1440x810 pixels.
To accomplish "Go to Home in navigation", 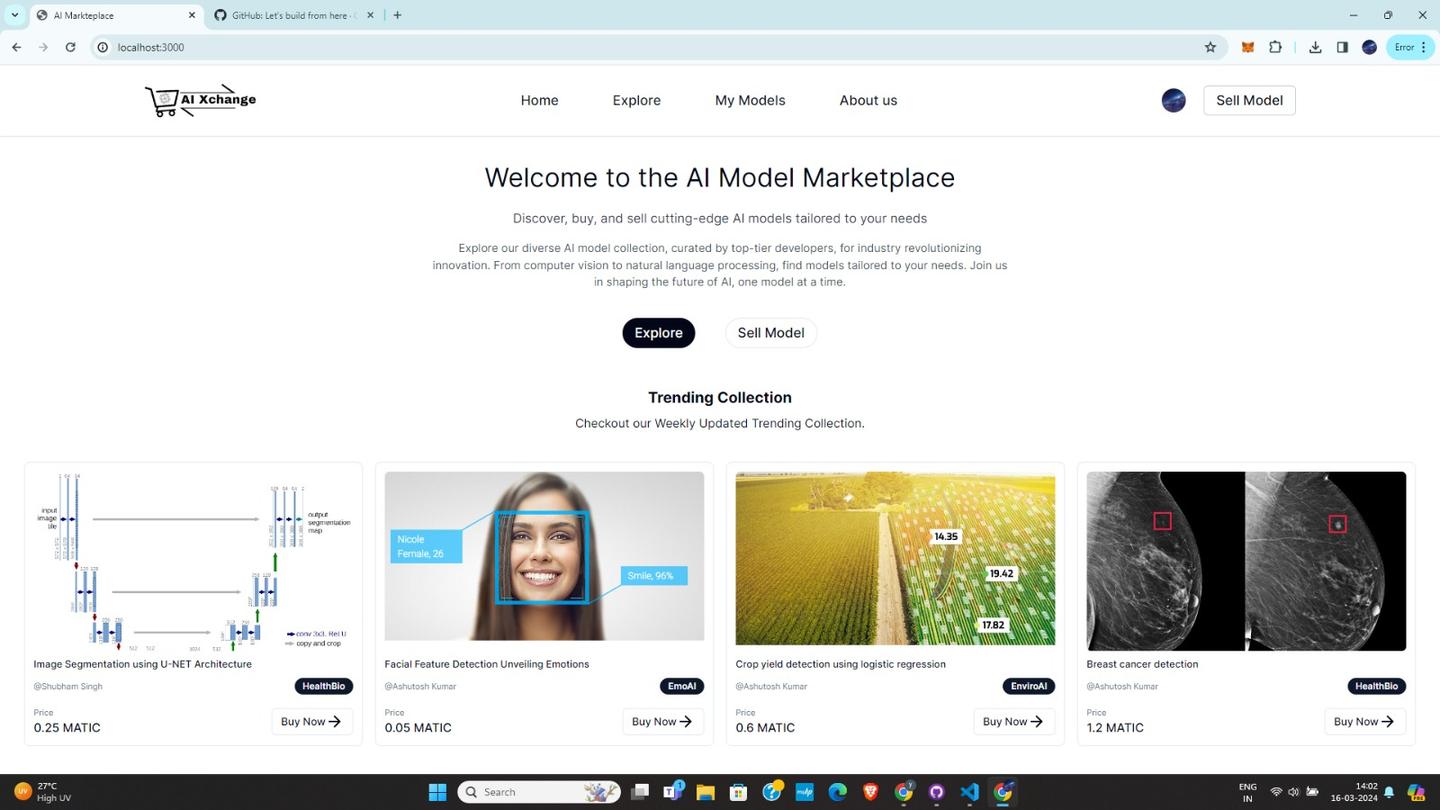I will [539, 100].
